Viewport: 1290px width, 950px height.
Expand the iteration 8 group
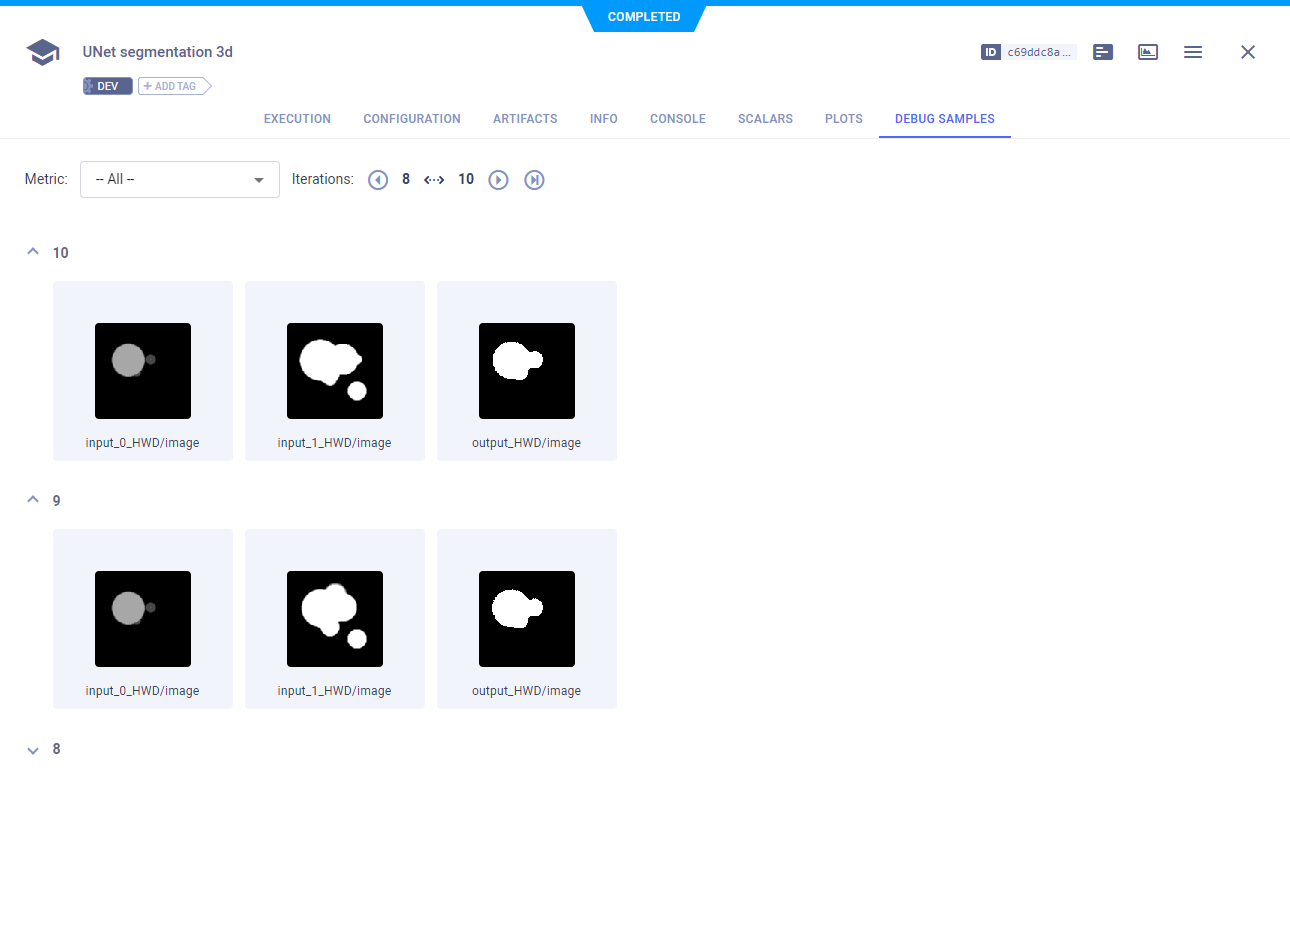[x=32, y=749]
